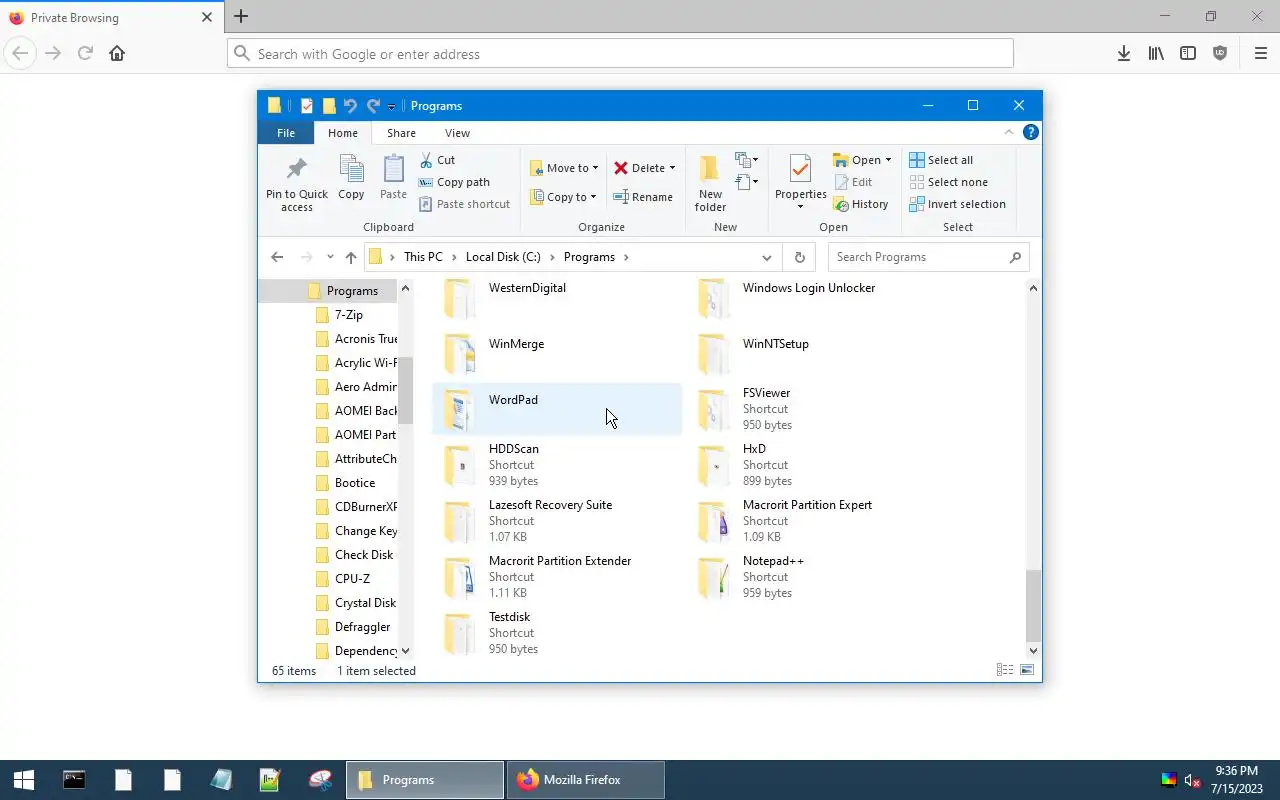The width and height of the screenshot is (1280, 800).
Task: Click in Search Programs box
Action: (x=928, y=257)
